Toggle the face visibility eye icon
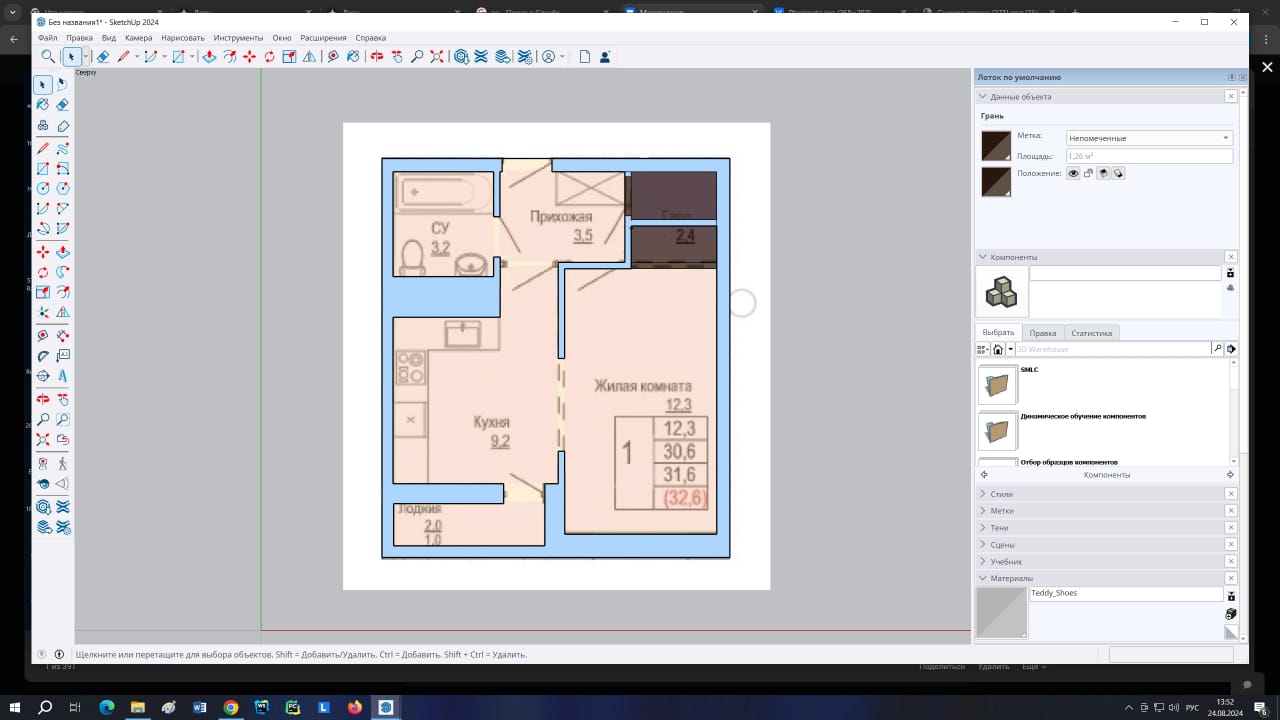This screenshot has height=720, width=1280. pyautogui.click(x=1073, y=173)
